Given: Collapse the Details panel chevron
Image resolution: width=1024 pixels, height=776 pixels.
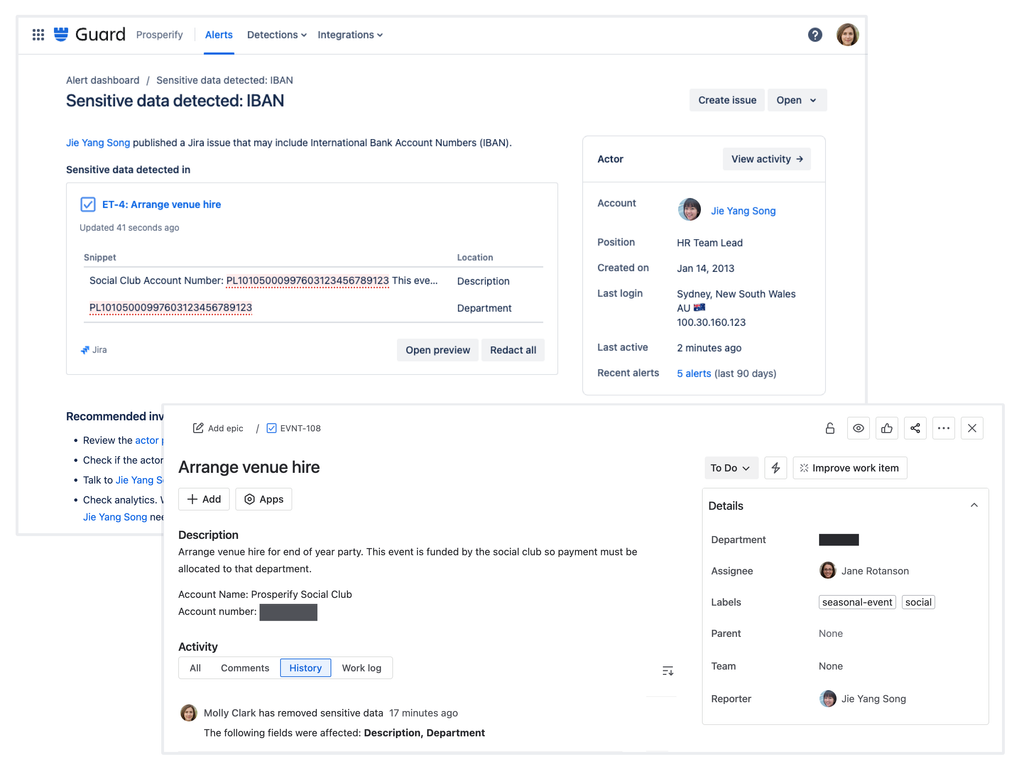Looking at the screenshot, I should (x=974, y=505).
